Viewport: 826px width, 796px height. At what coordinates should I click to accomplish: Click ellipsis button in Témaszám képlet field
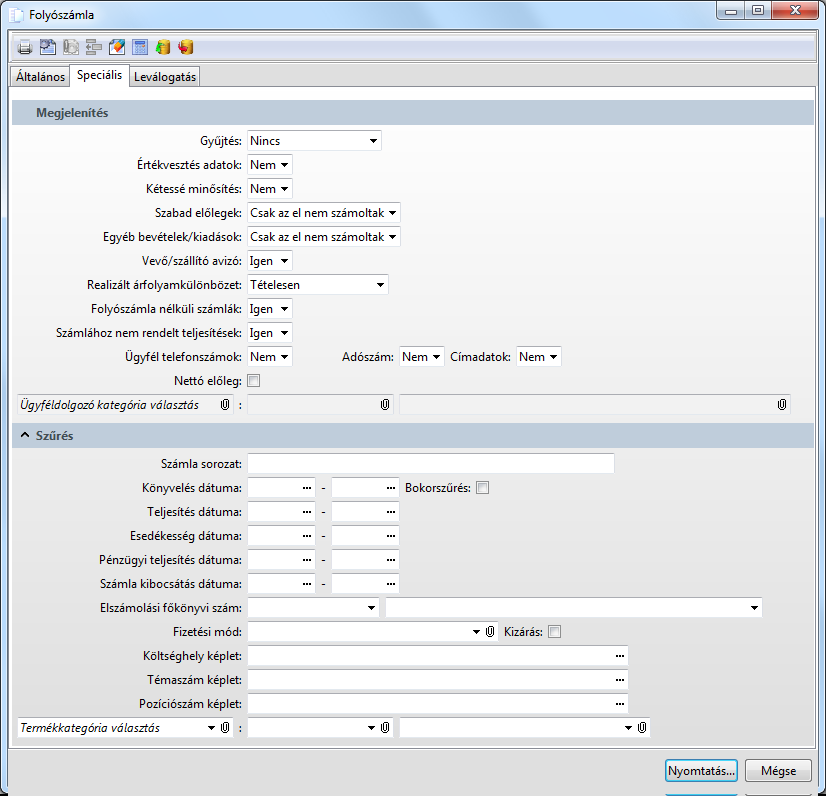[x=620, y=680]
